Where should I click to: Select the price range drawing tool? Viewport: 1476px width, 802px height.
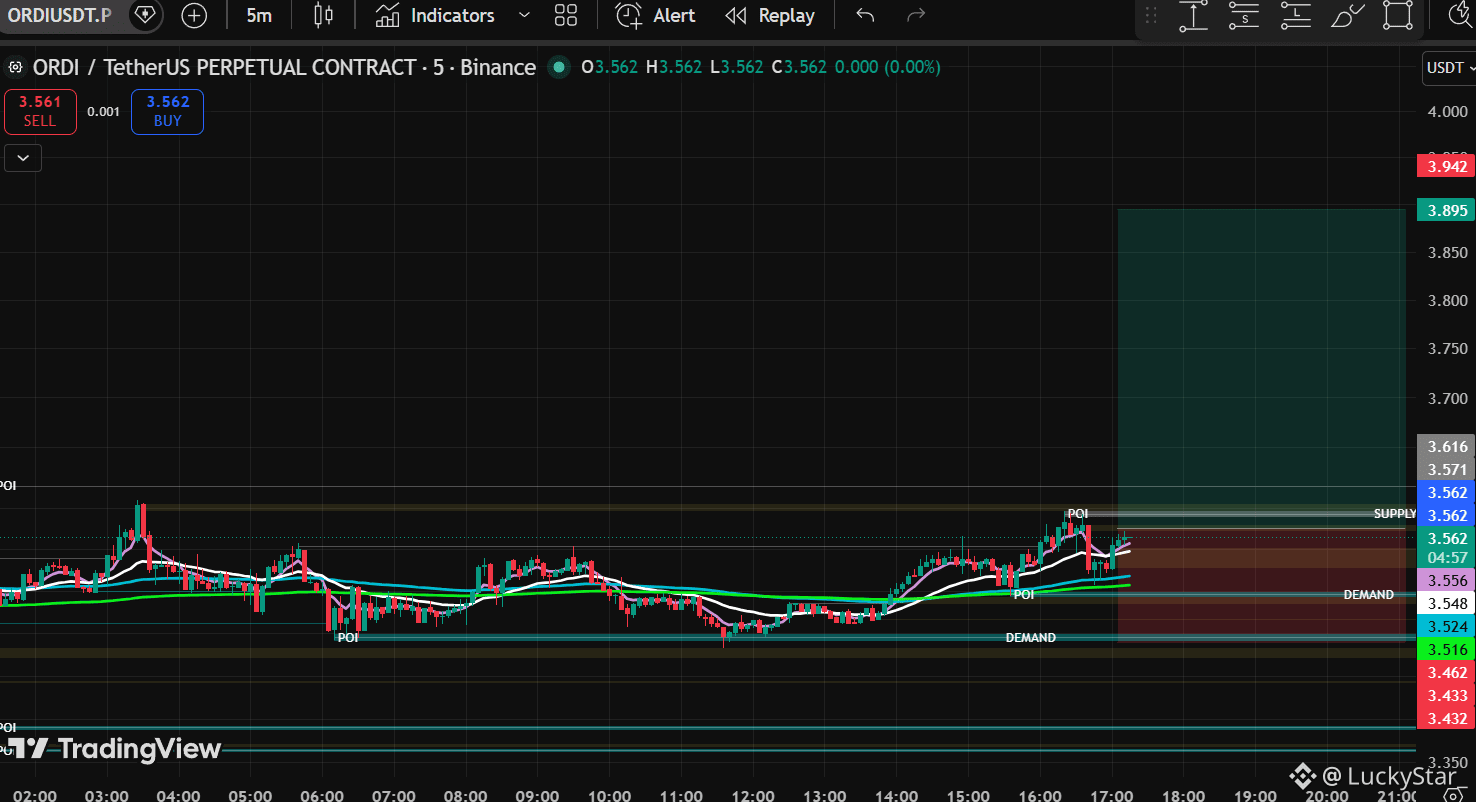click(1193, 15)
